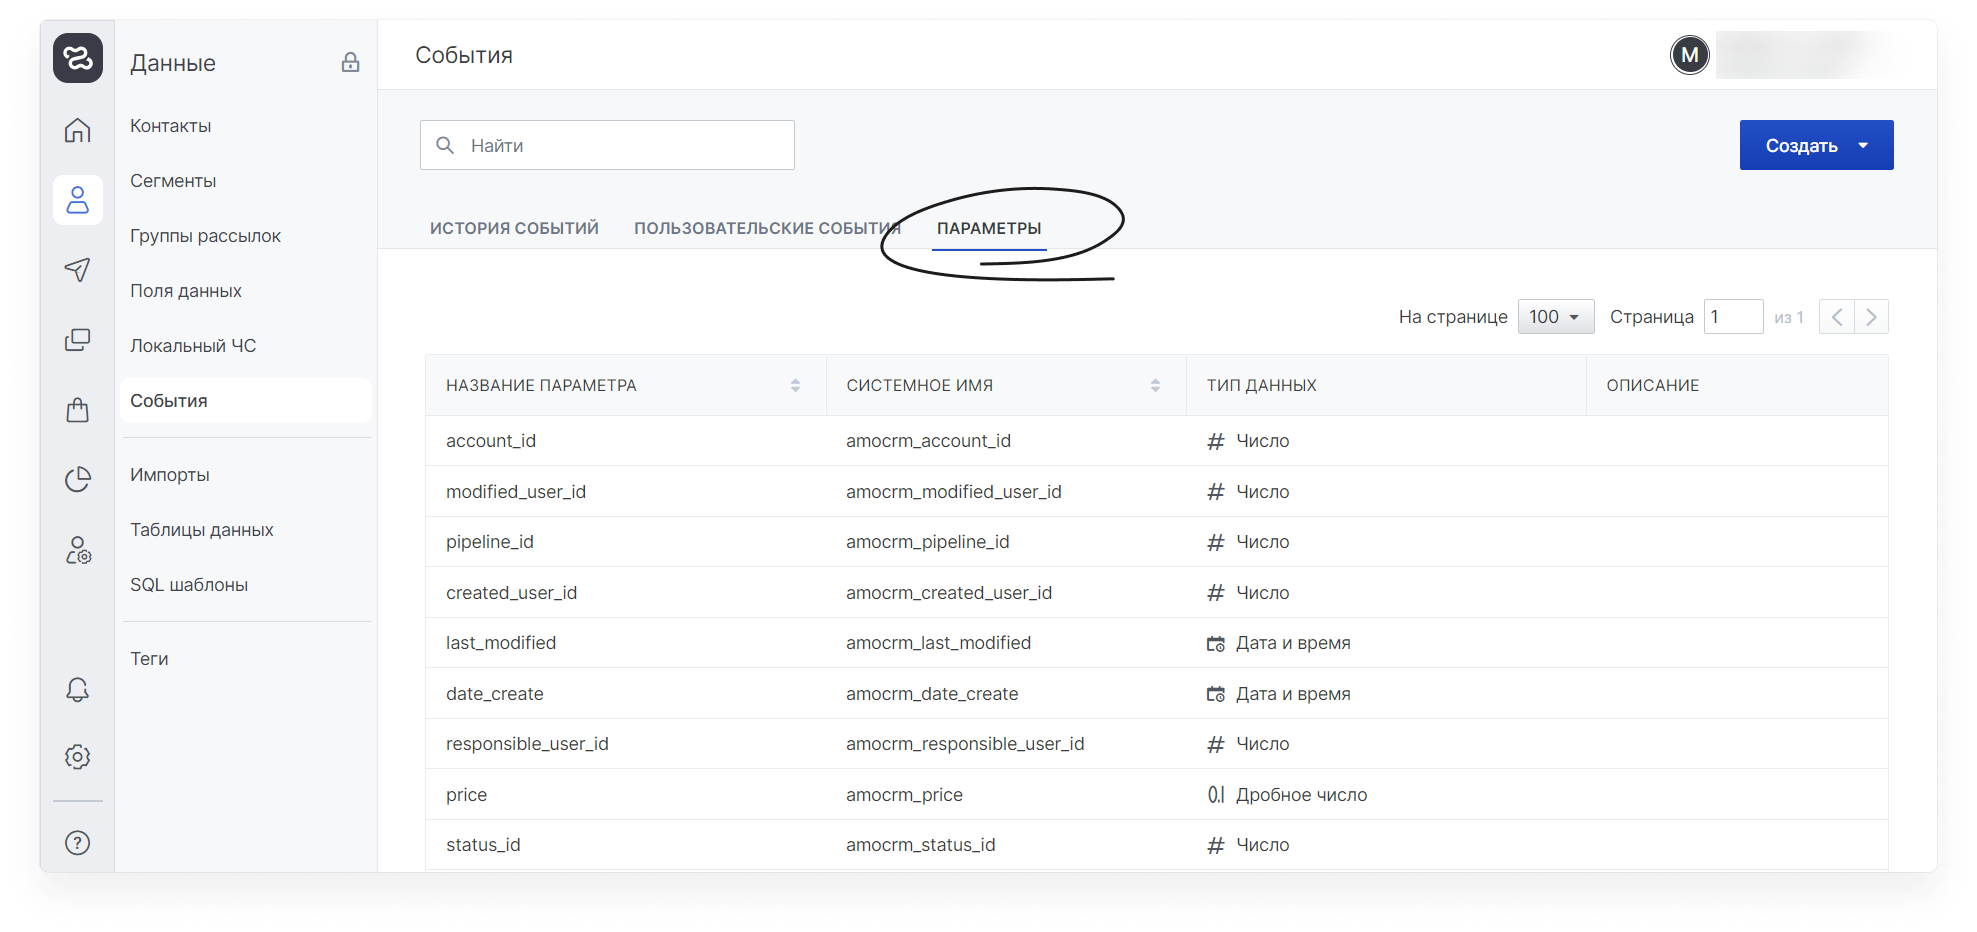The height and width of the screenshot is (932, 1977).
Task: Focus the Найти search field
Action: (x=607, y=145)
